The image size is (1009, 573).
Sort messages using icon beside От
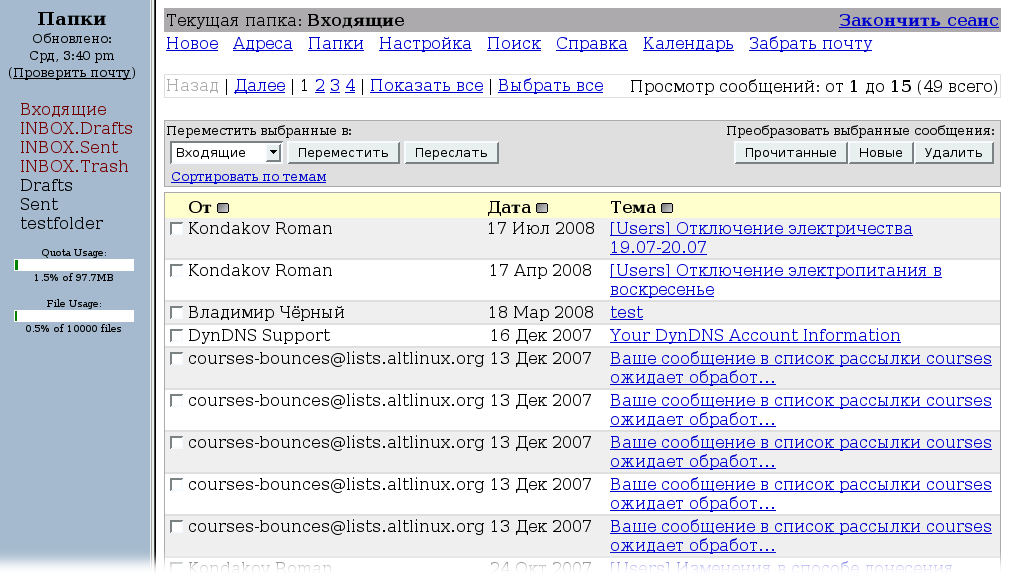(223, 208)
